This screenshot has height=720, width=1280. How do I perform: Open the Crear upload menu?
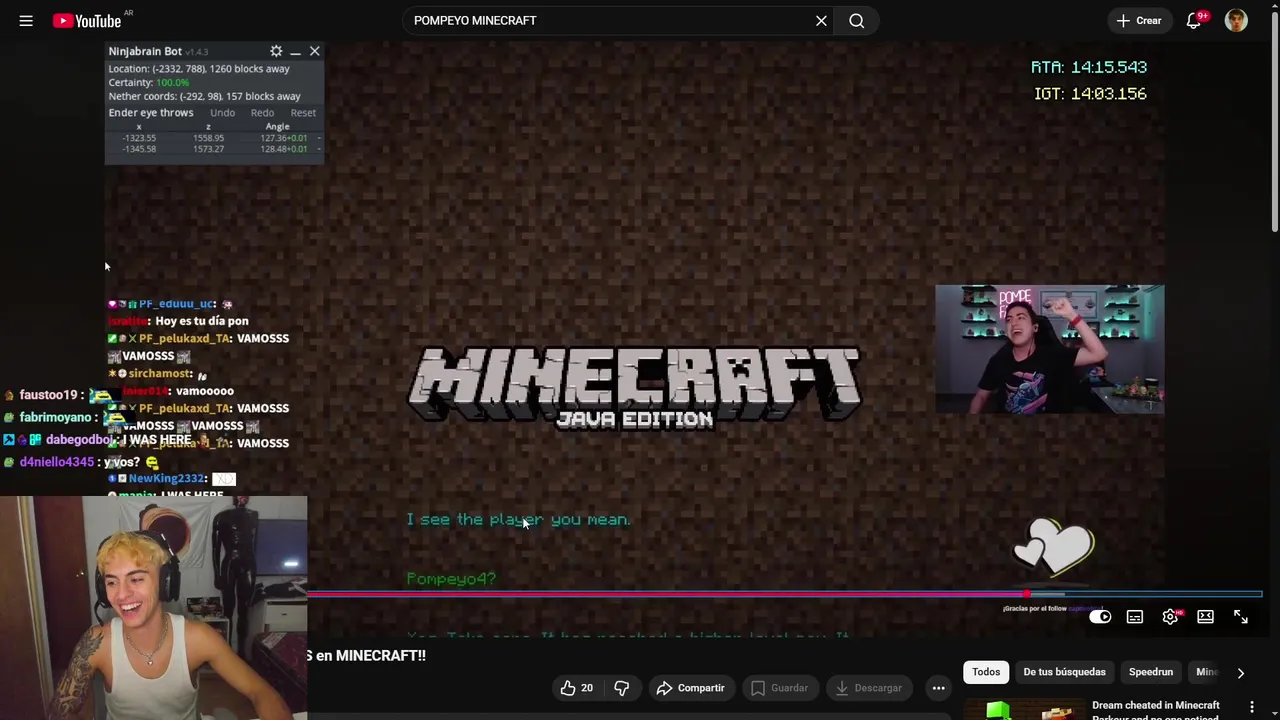point(1139,20)
